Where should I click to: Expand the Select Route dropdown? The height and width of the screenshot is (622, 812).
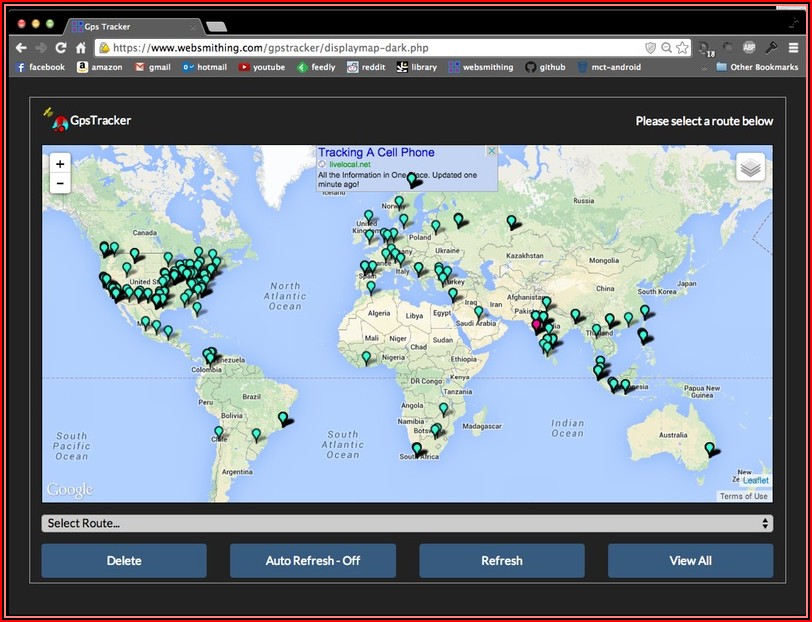click(x=407, y=523)
